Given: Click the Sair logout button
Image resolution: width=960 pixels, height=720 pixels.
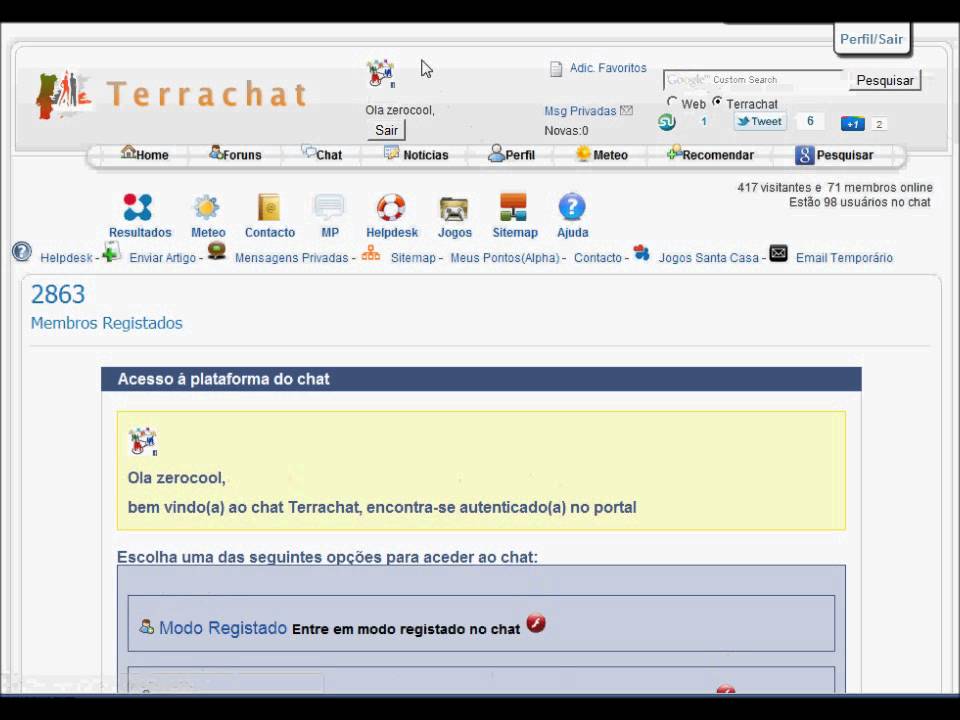Looking at the screenshot, I should point(386,130).
